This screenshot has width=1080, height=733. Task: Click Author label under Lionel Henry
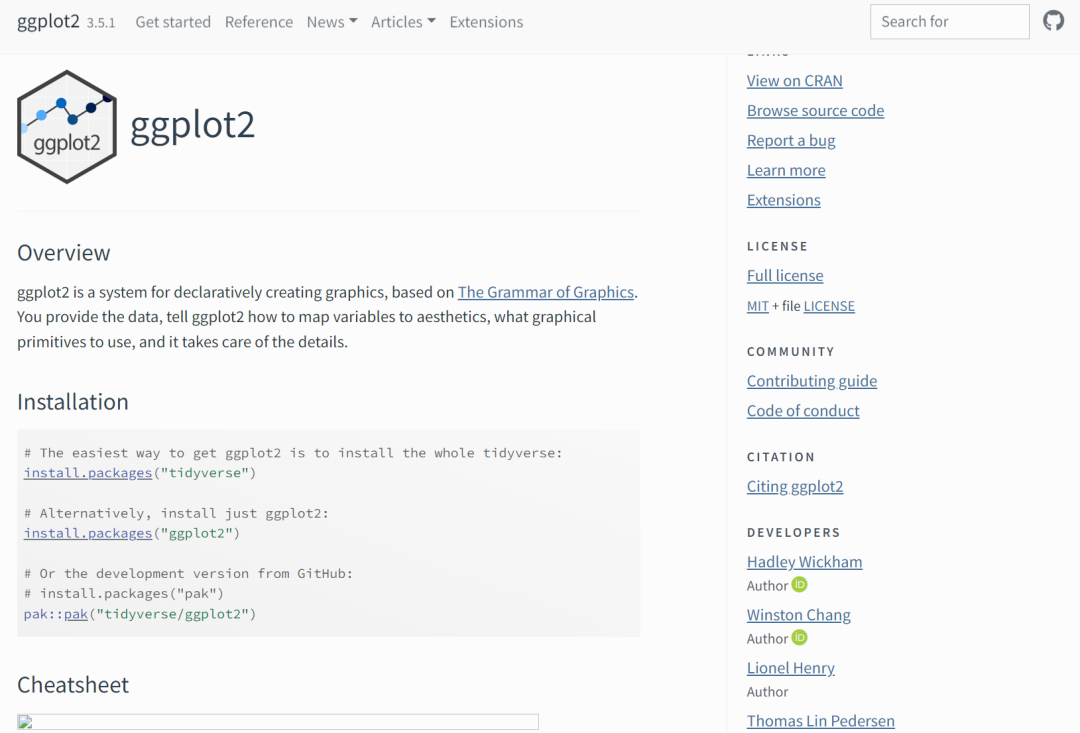[767, 692]
